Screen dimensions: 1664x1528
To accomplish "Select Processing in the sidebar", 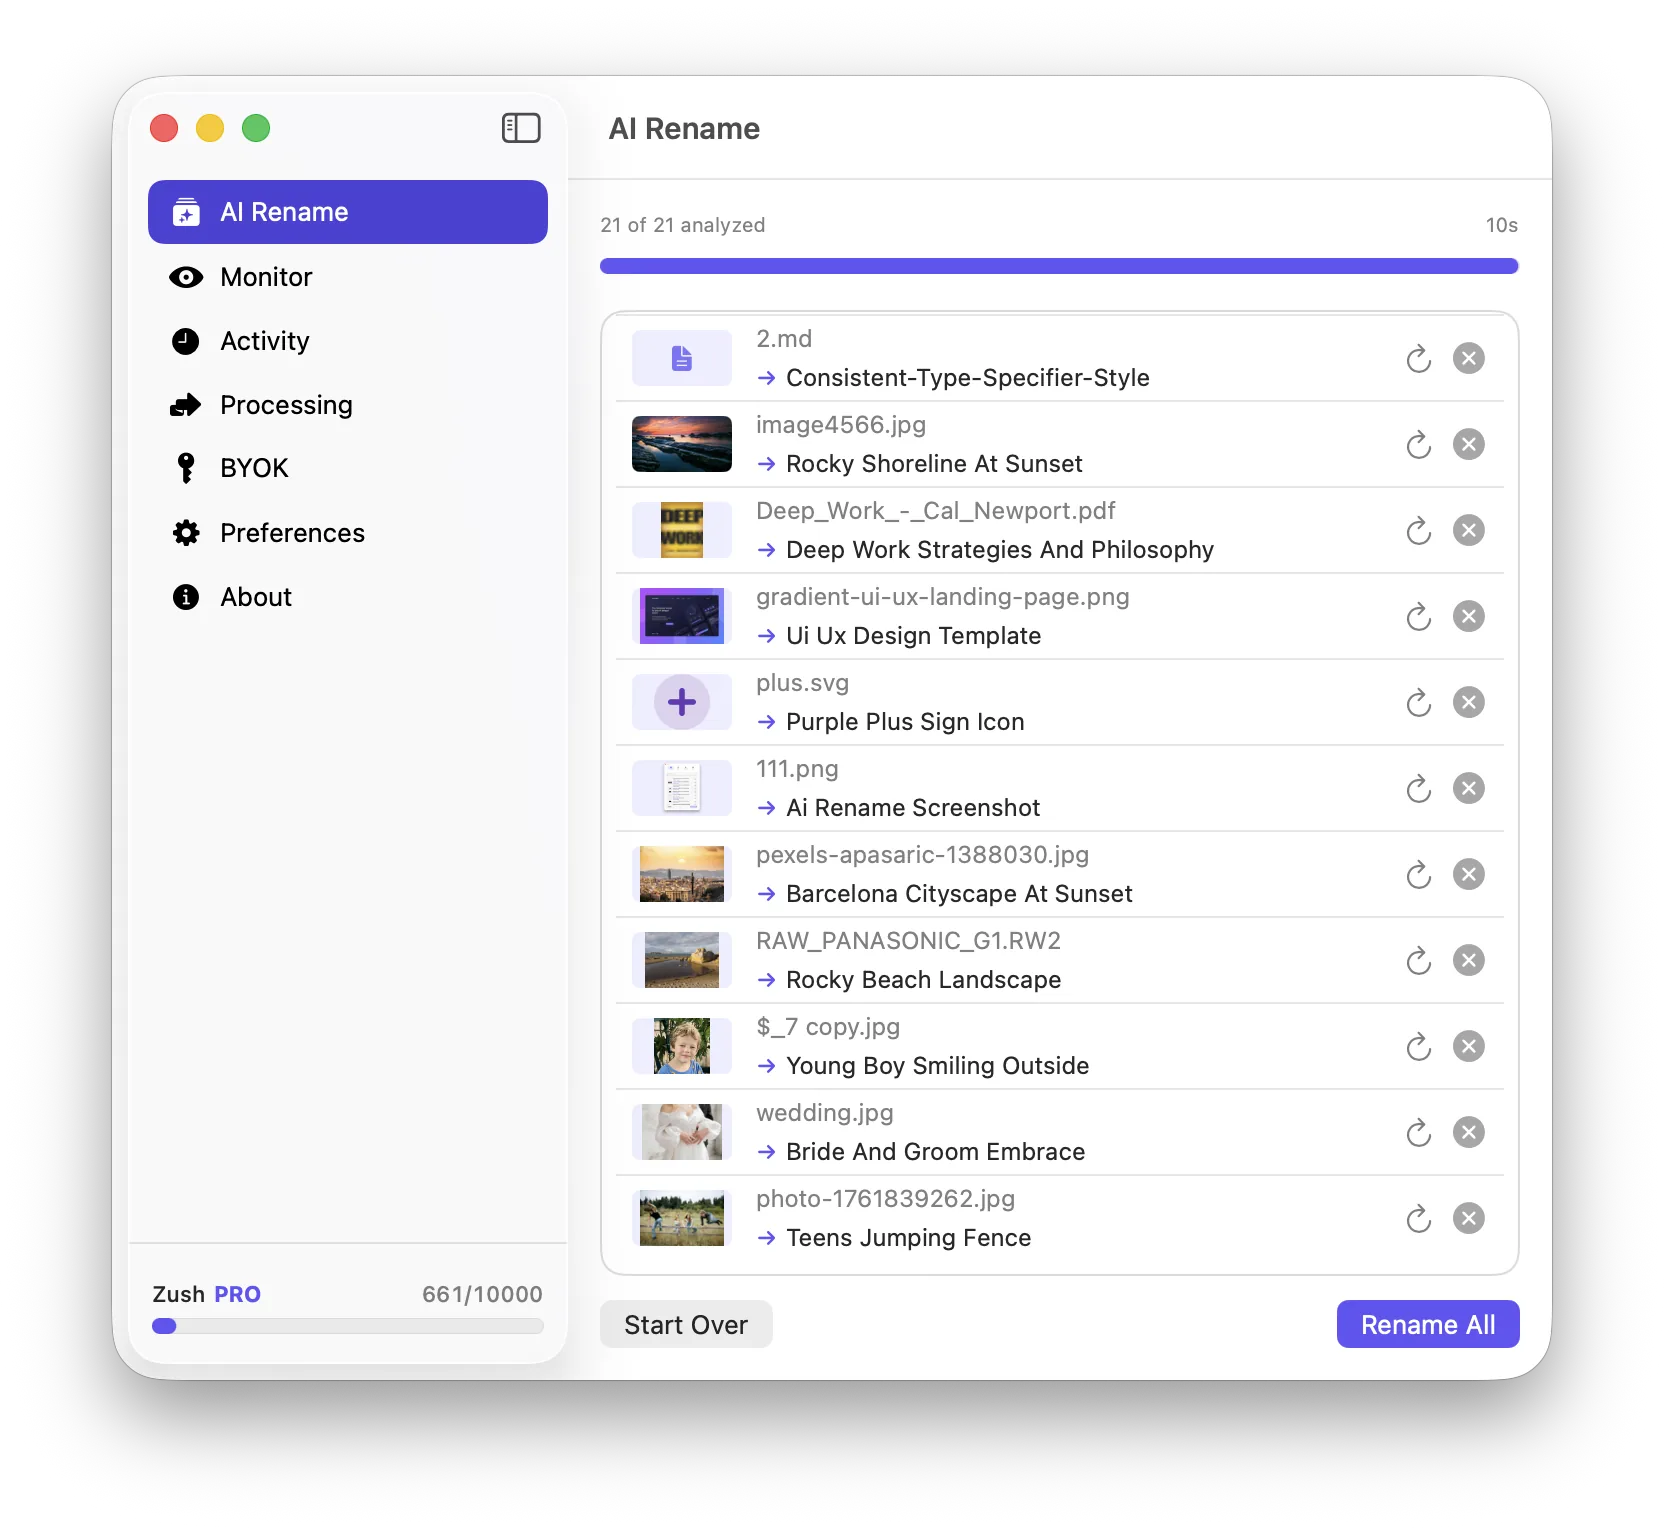I will 286,405.
